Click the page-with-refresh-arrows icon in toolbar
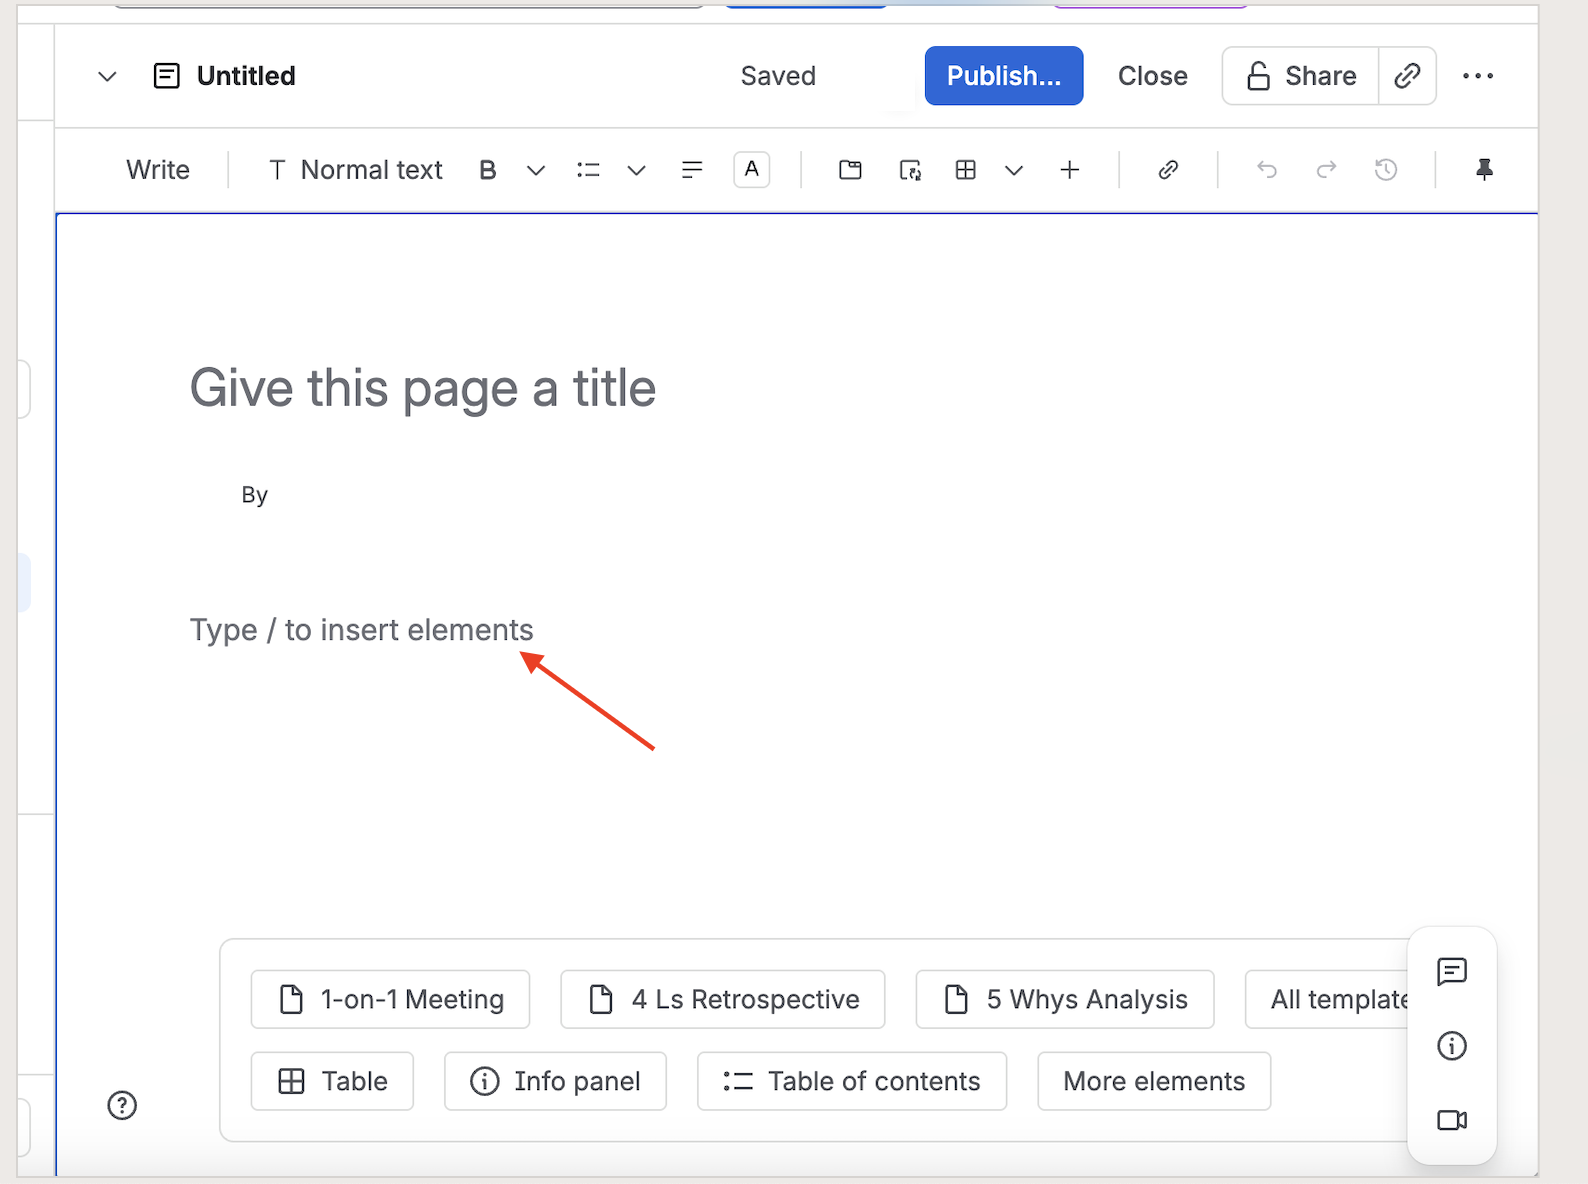1588x1184 pixels. click(910, 170)
